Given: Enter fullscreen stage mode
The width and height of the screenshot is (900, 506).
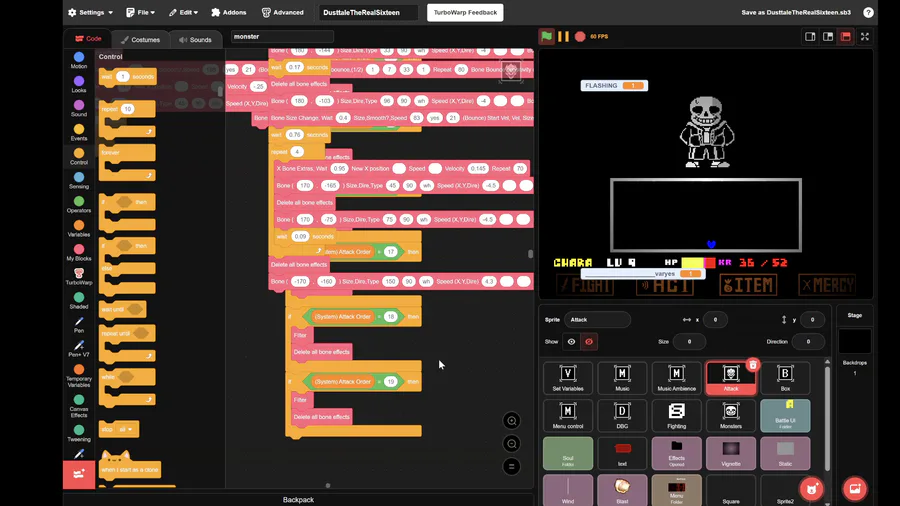Looking at the screenshot, I should 864,36.
